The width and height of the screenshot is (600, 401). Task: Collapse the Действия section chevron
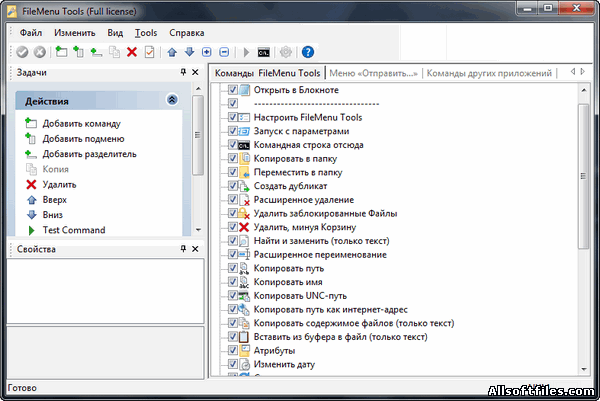(172, 100)
